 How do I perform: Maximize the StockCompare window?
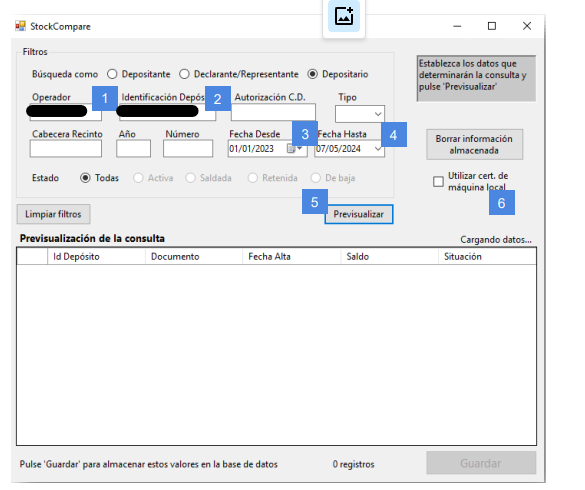coord(492,26)
